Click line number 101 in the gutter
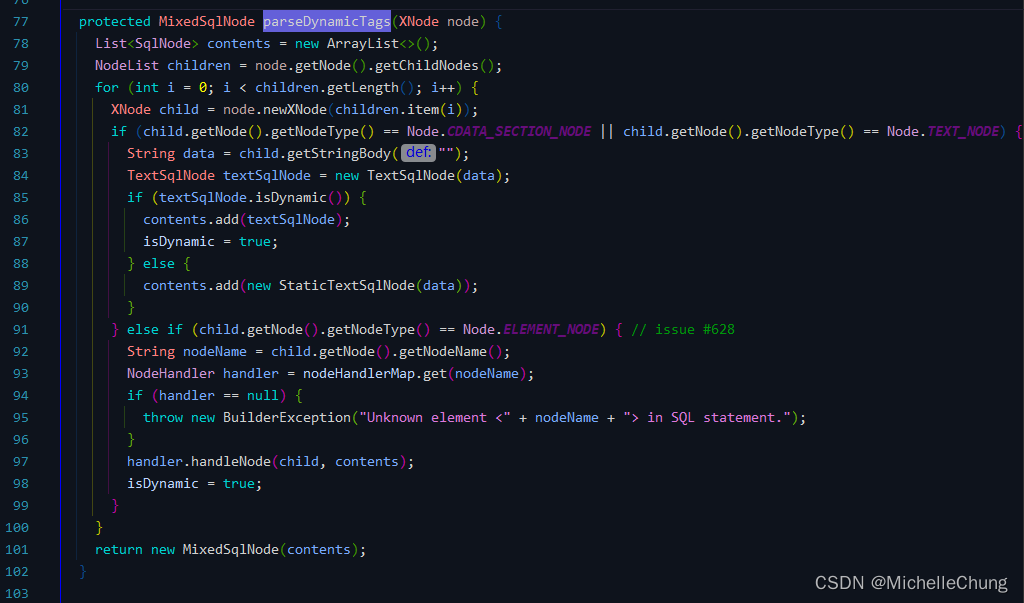 17,549
